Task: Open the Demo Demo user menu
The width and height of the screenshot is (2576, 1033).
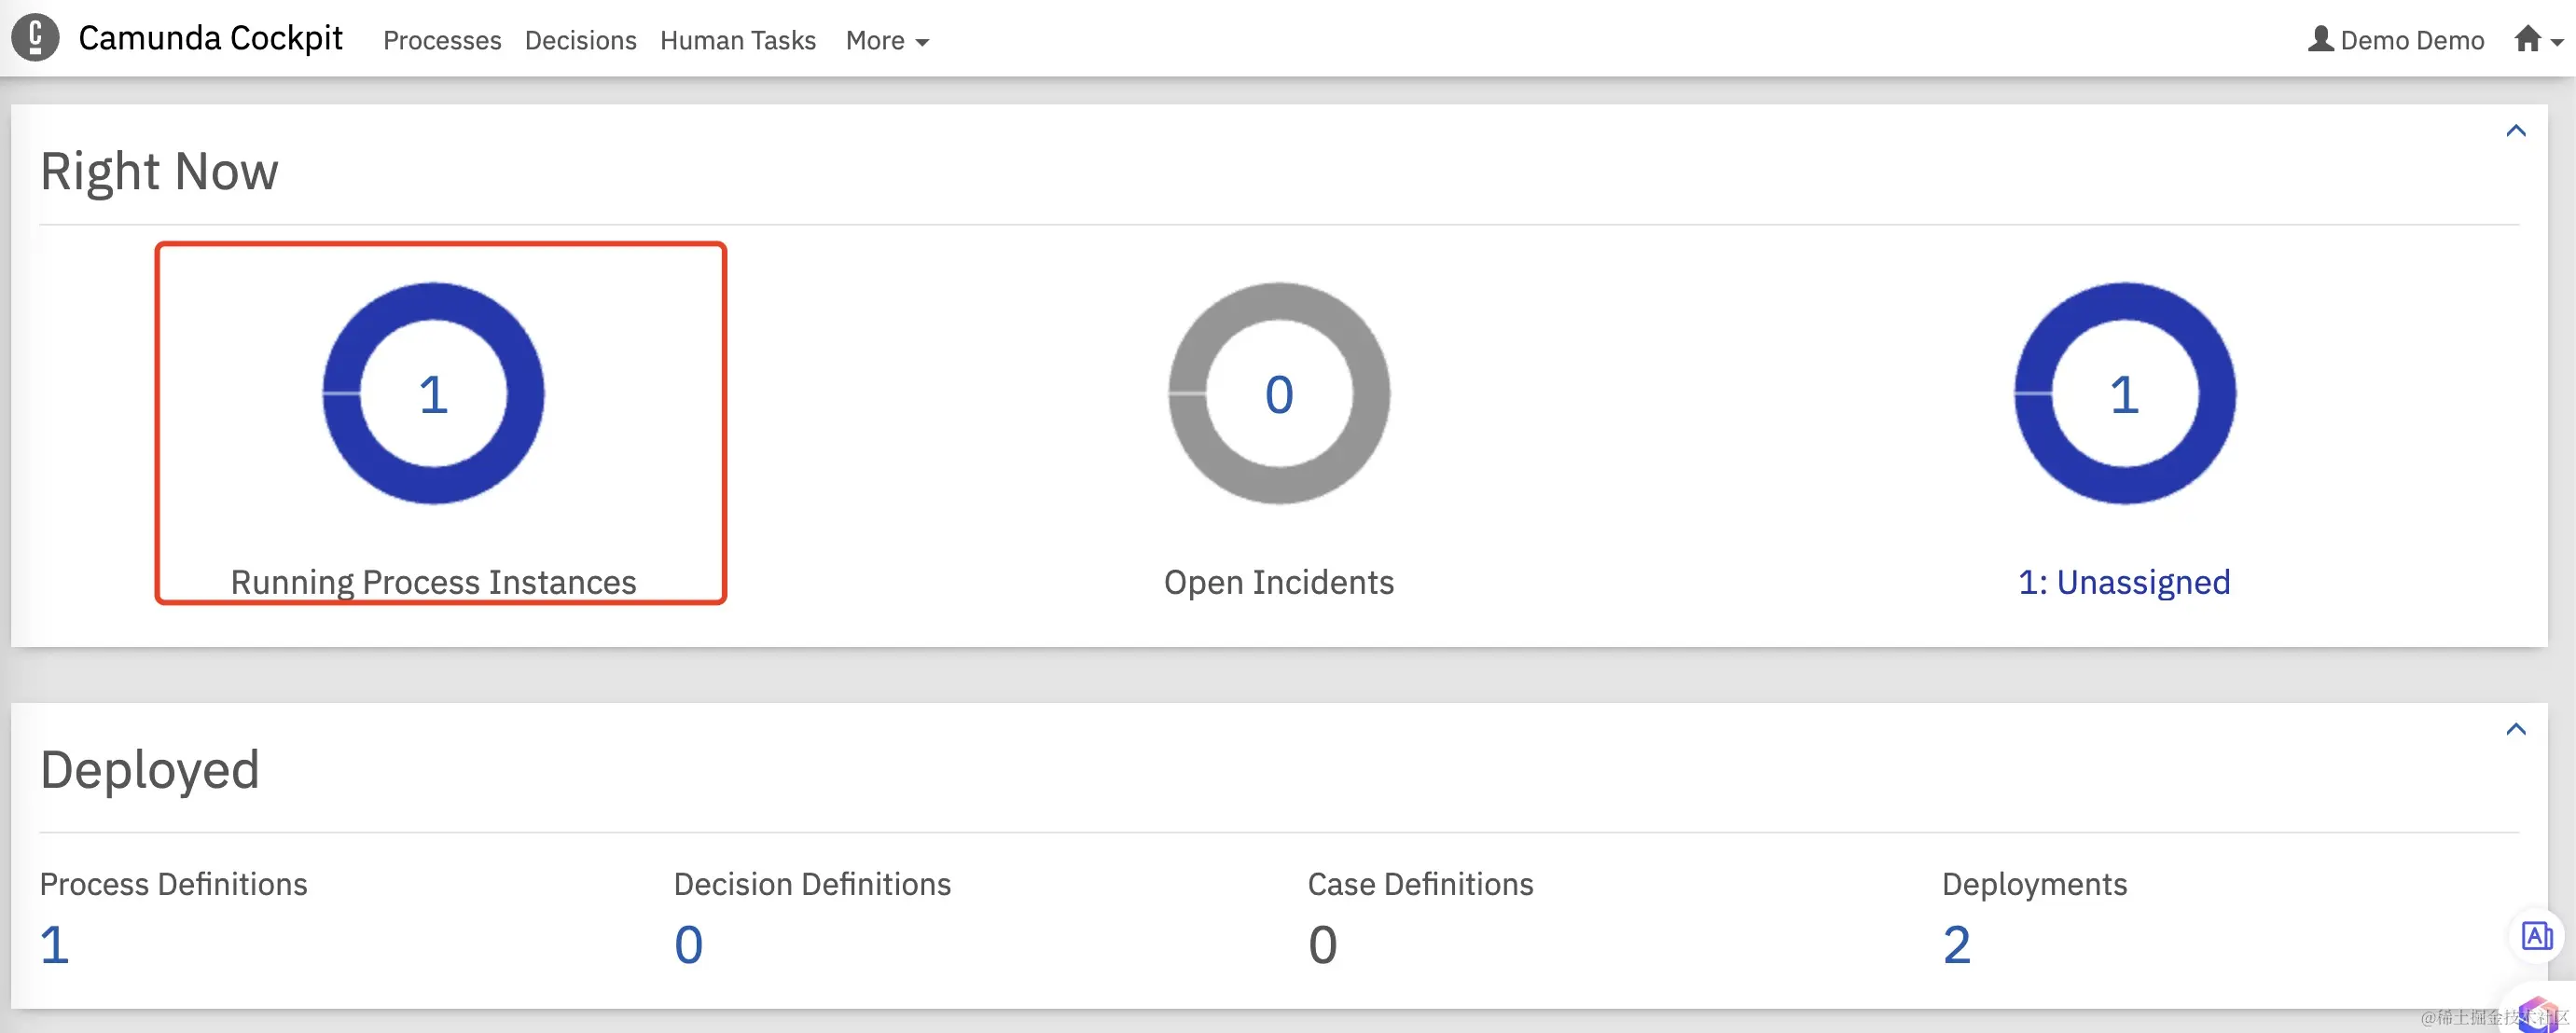Action: (x=2396, y=40)
